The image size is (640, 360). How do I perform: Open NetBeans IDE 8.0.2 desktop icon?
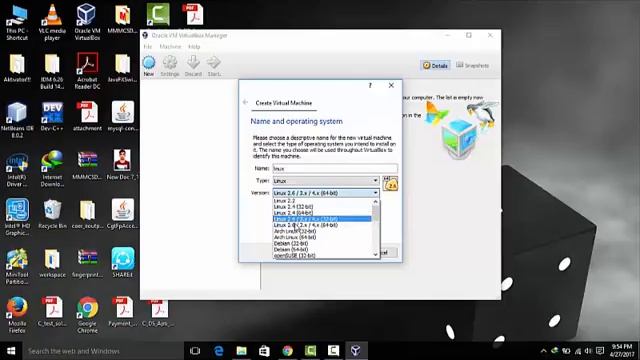17,120
